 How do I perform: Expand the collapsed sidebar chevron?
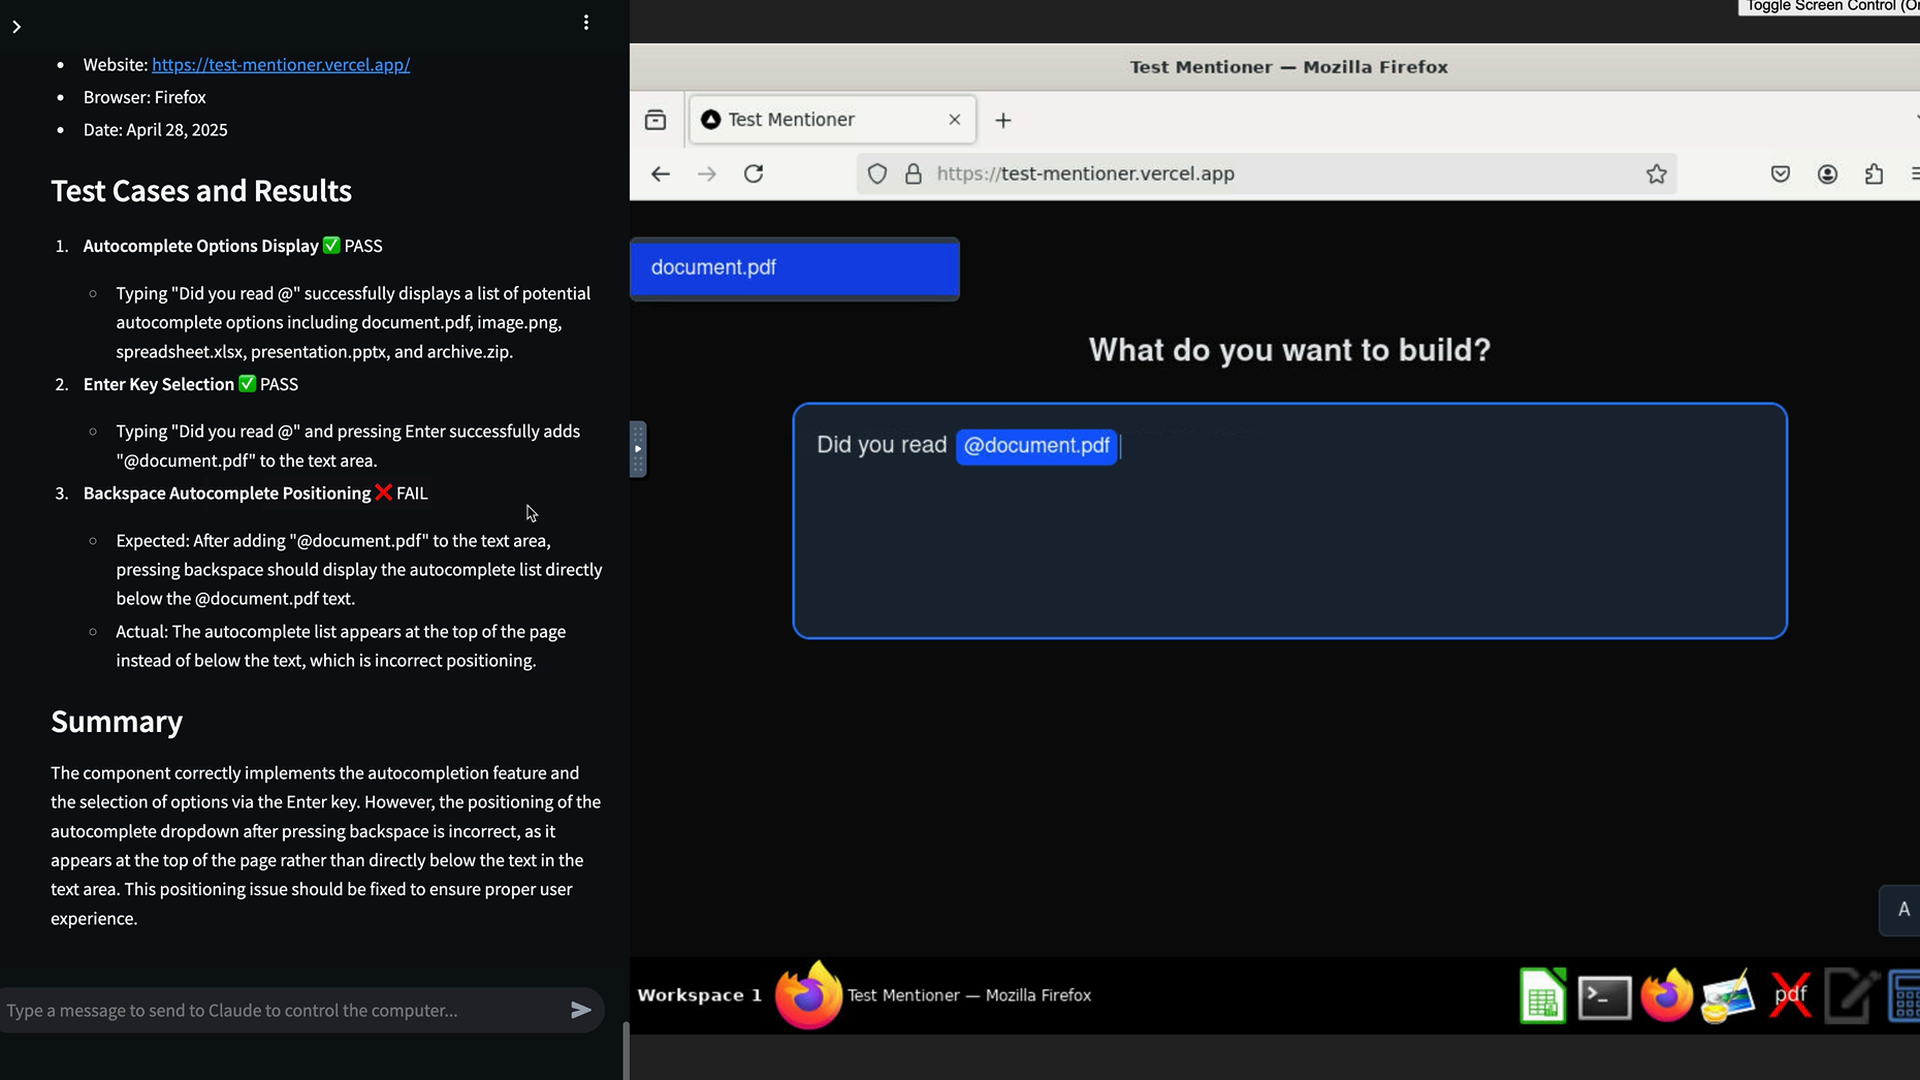tap(16, 27)
